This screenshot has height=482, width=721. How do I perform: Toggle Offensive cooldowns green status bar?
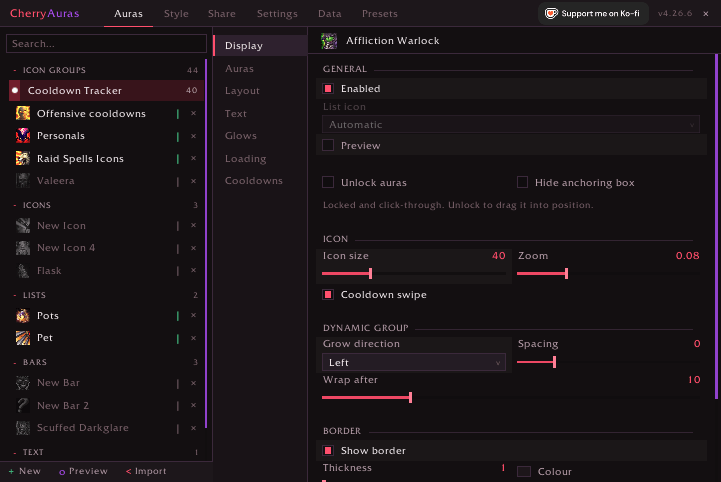click(x=178, y=114)
